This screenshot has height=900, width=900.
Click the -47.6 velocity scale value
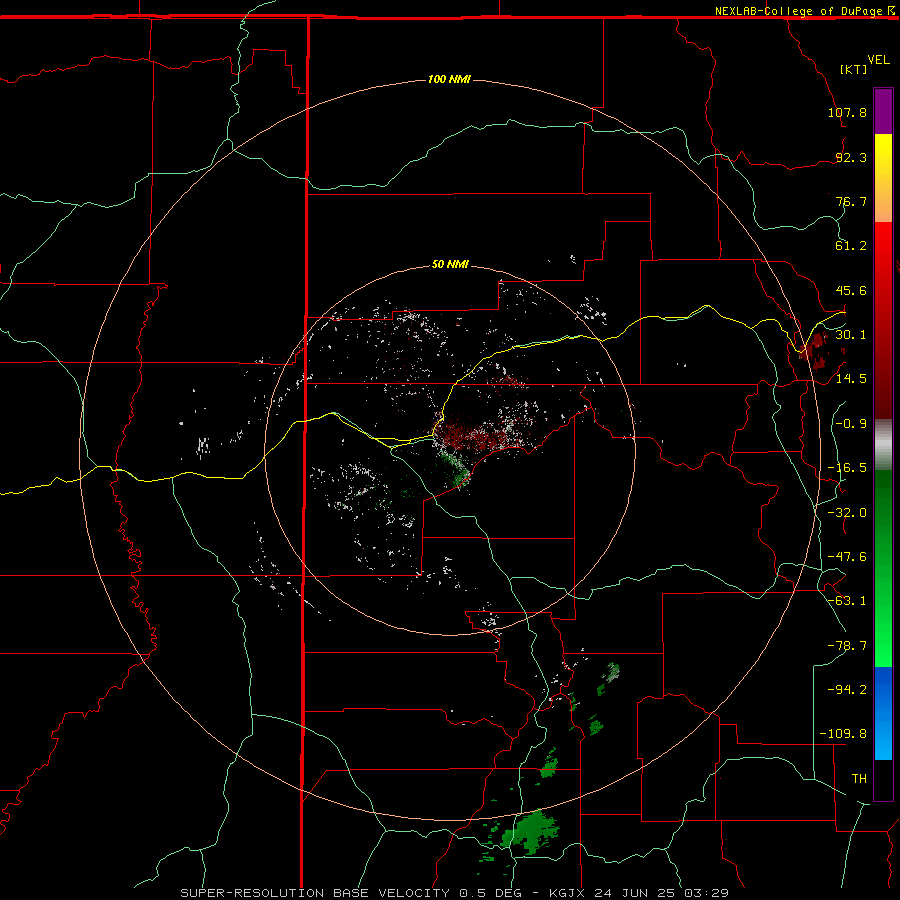(847, 557)
